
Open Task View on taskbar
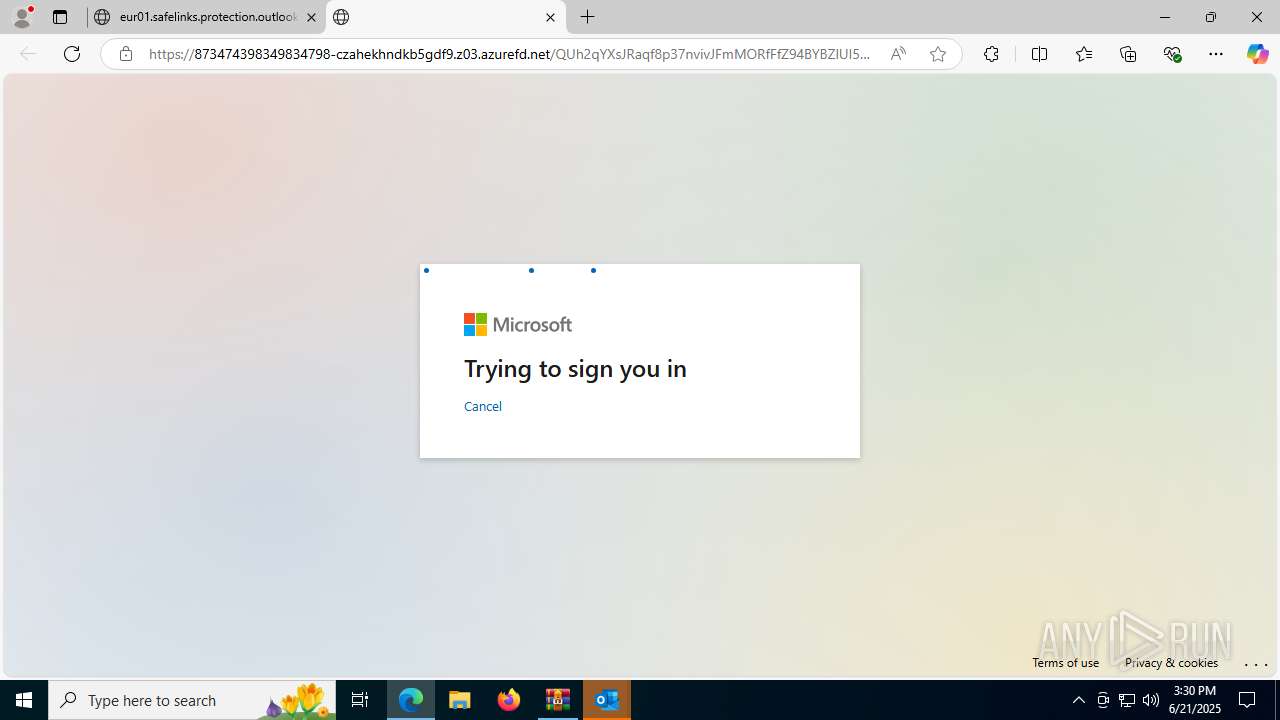pyautogui.click(x=360, y=700)
